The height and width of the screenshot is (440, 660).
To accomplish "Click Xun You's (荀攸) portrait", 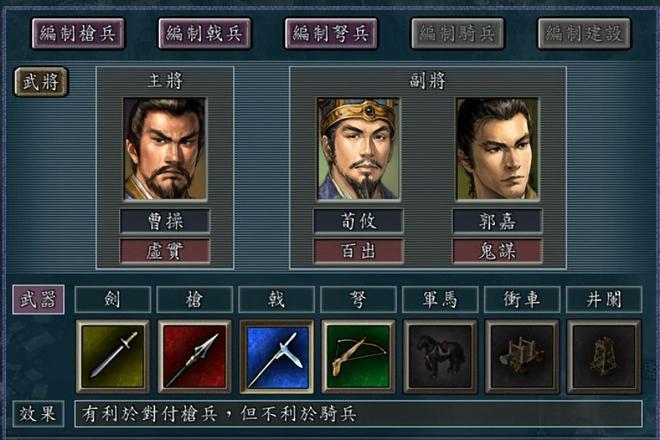I will pos(358,149).
